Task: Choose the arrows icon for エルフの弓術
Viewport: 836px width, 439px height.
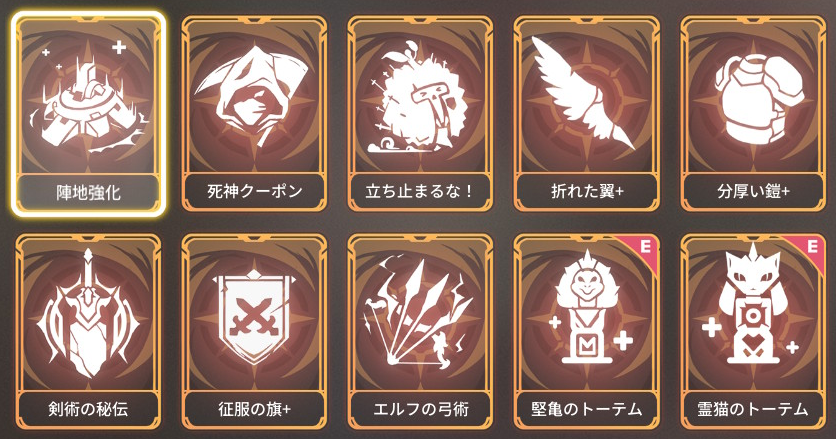Action: click(419, 315)
